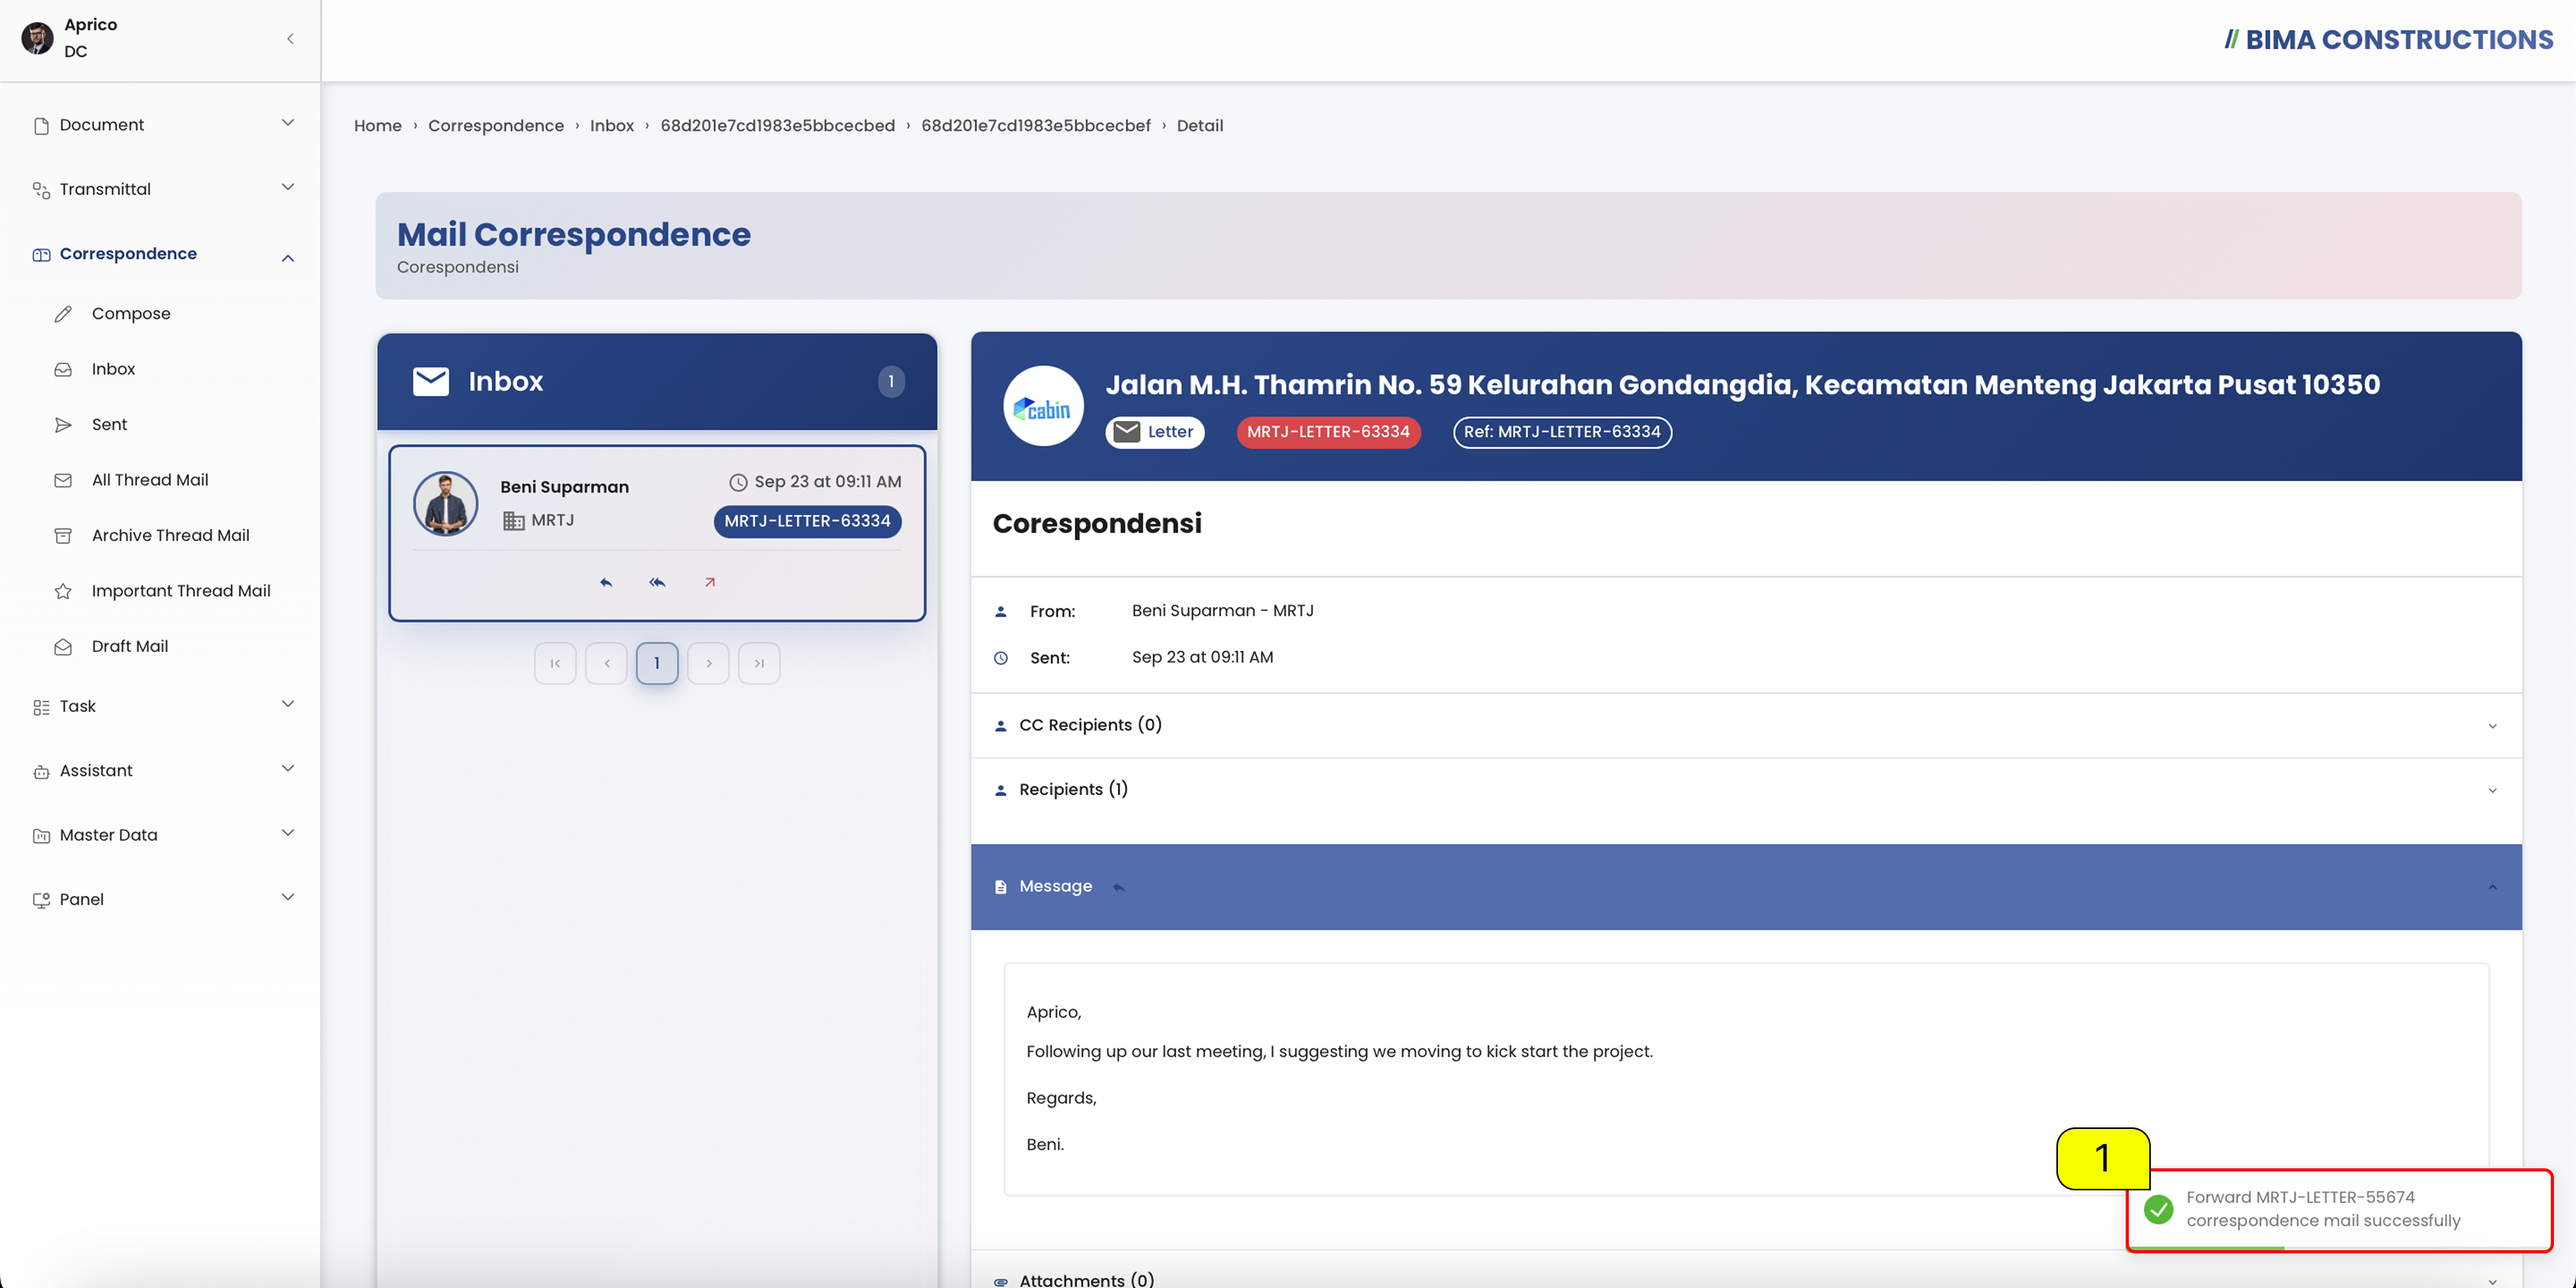Viewport: 2576px width, 1288px height.
Task: Click the Cabin company logo
Action: pyautogui.click(x=1043, y=406)
